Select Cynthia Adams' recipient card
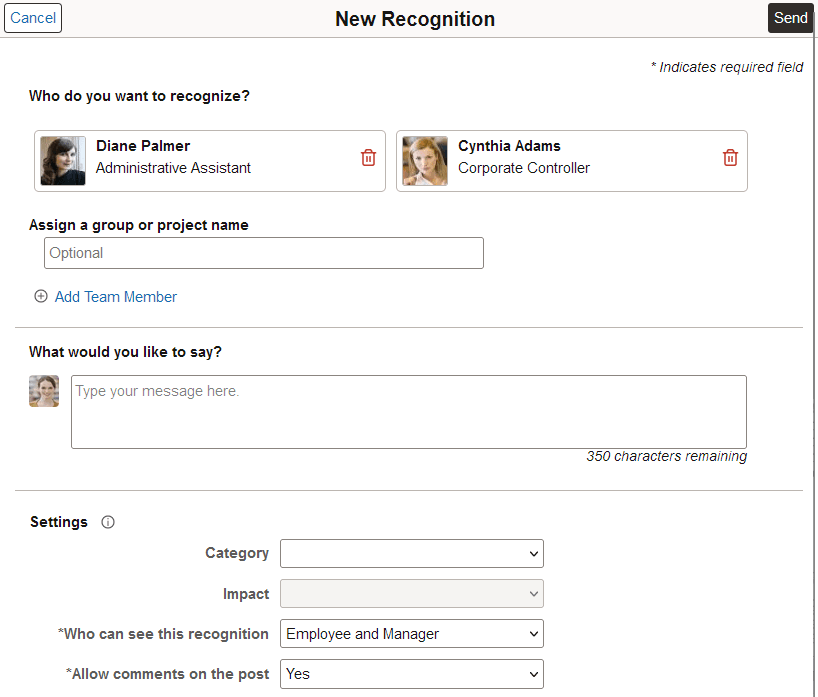Viewport: 818px width, 697px height. pyautogui.click(x=571, y=160)
